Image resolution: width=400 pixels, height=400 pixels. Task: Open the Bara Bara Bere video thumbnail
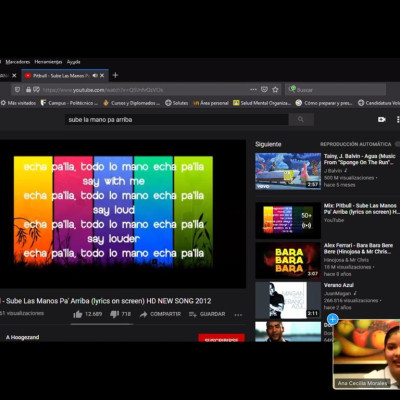pos(288,260)
